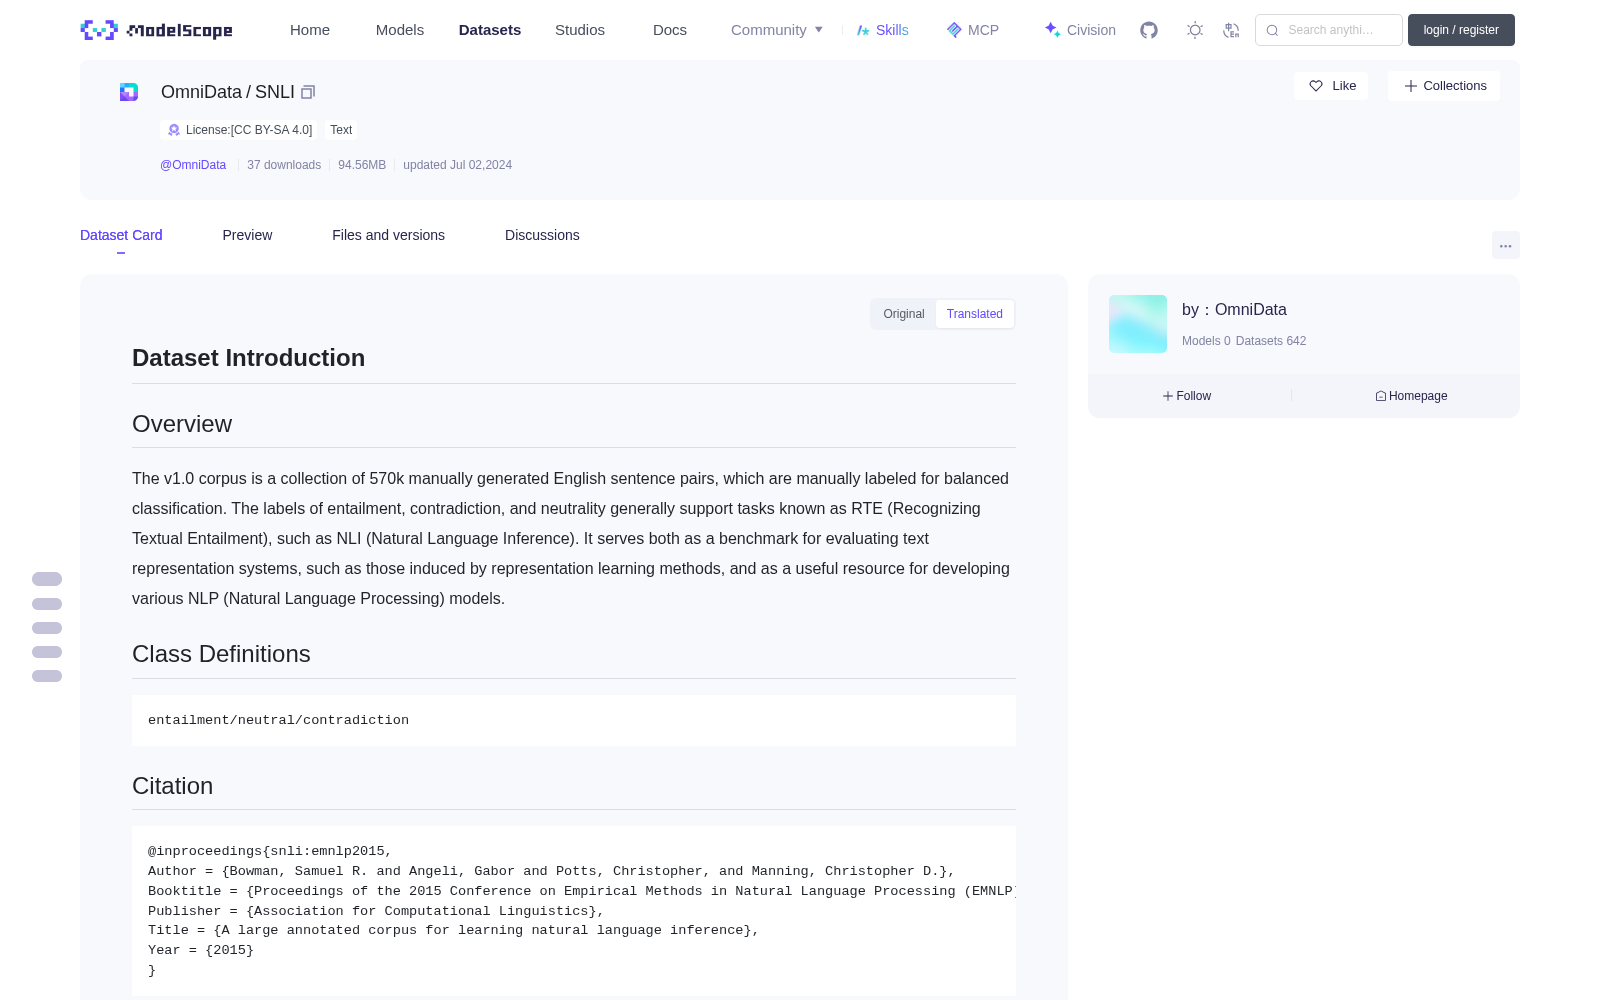Open the three-dots more options button

(x=1505, y=245)
